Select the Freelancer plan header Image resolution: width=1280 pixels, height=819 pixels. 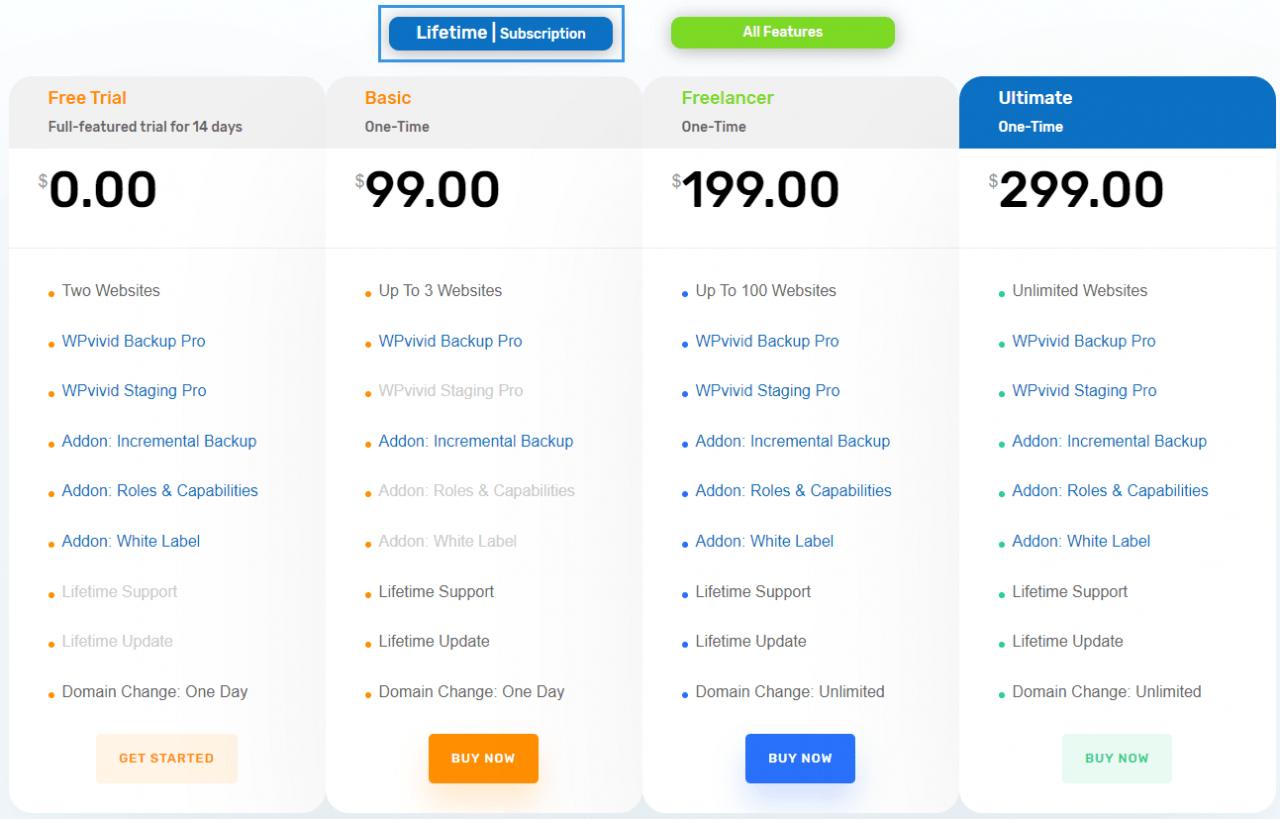point(800,112)
